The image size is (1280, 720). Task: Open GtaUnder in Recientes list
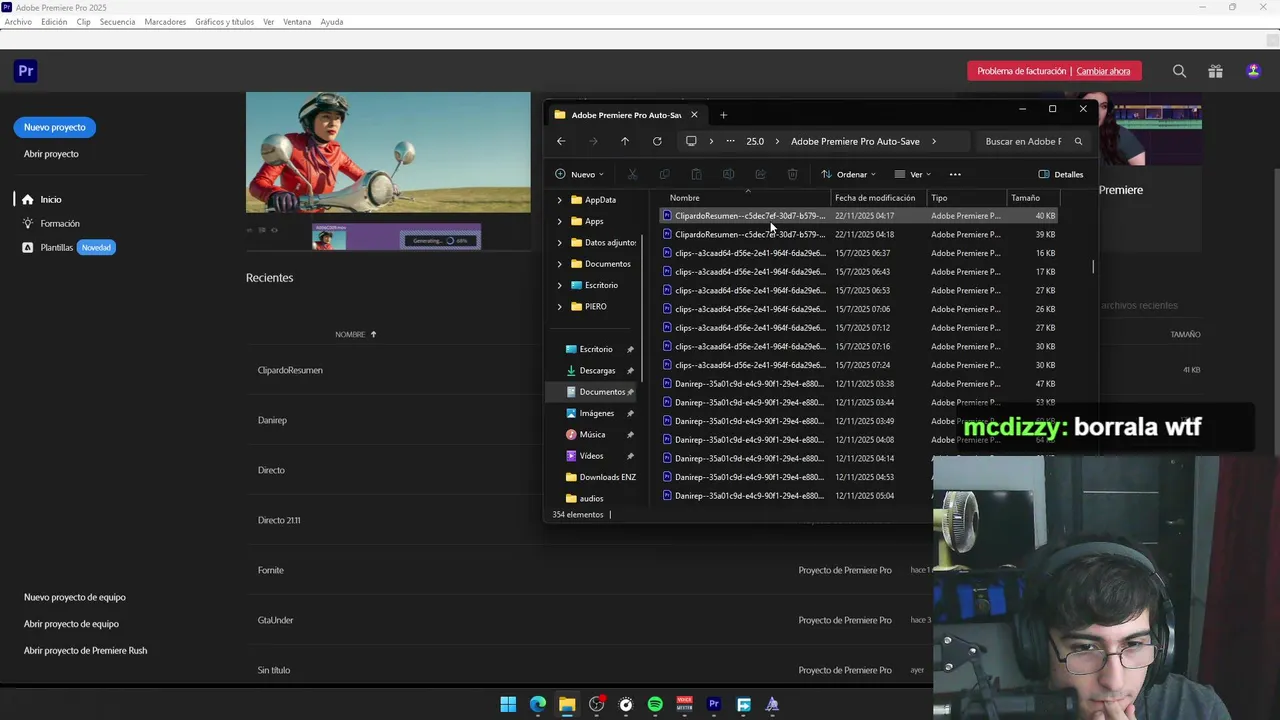[275, 620]
